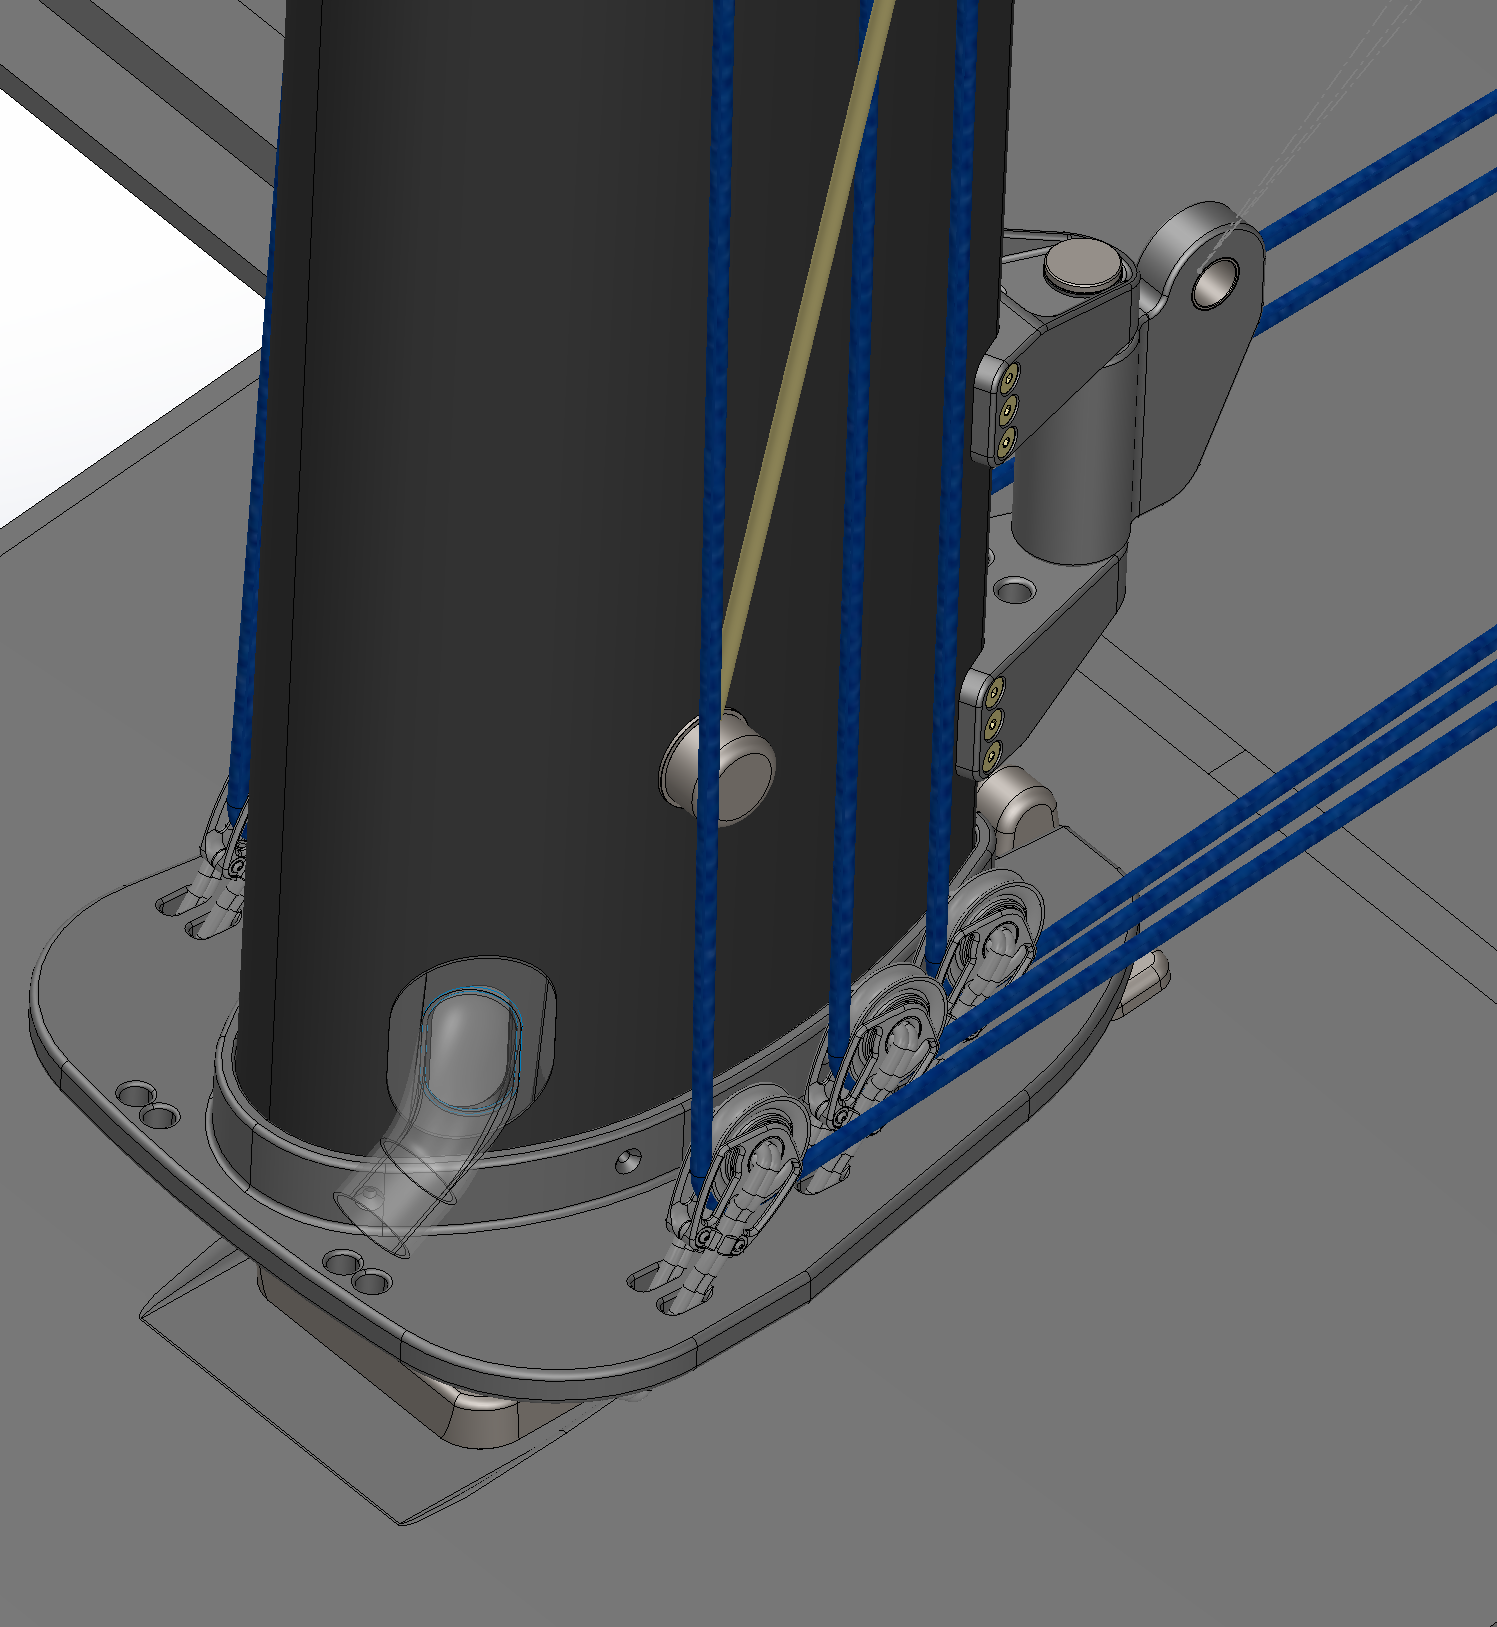This screenshot has width=1497, height=1627.
Task: Click the hole pair on base plate's left
Action: click(x=147, y=1102)
